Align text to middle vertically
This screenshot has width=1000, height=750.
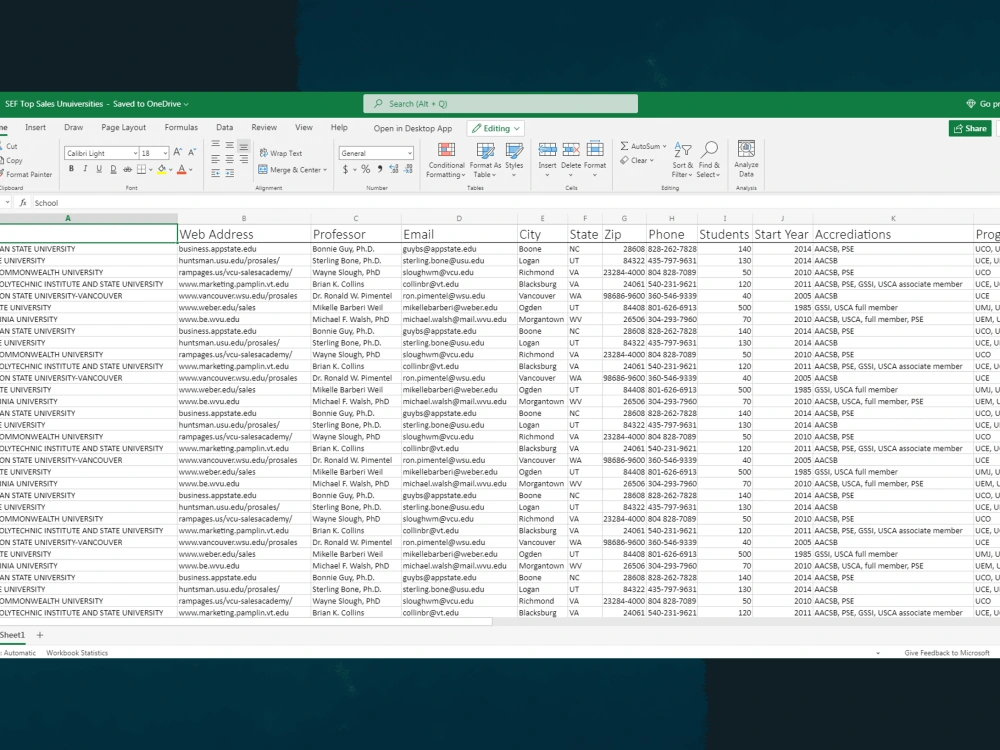pos(230,145)
